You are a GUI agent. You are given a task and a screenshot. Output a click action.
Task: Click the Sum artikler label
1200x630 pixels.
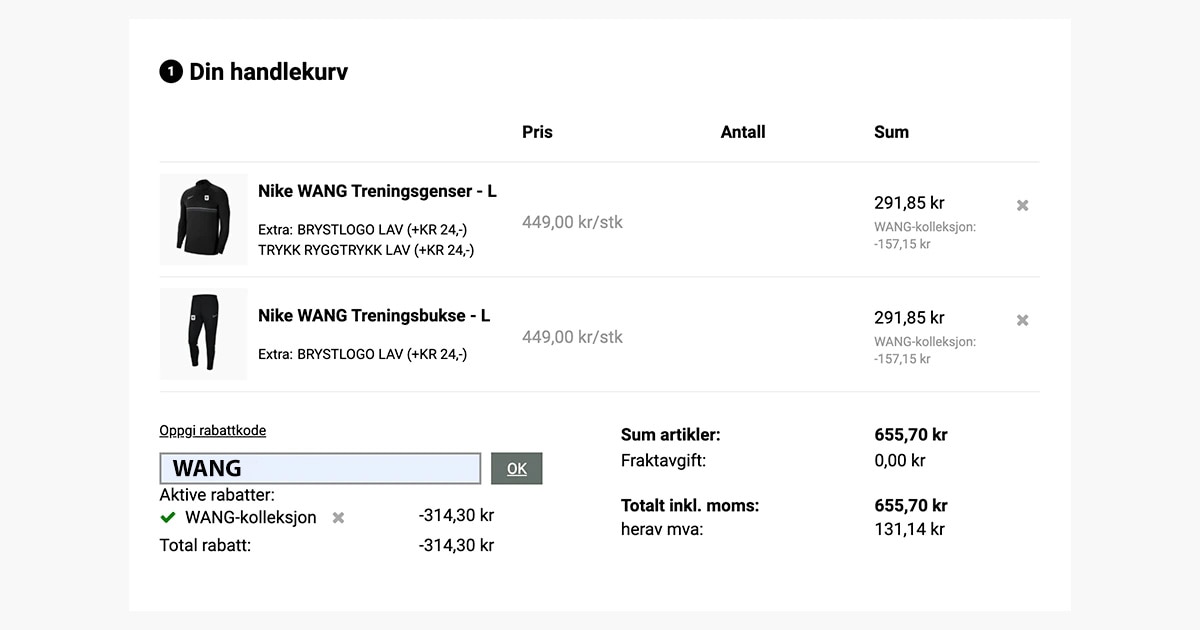671,435
